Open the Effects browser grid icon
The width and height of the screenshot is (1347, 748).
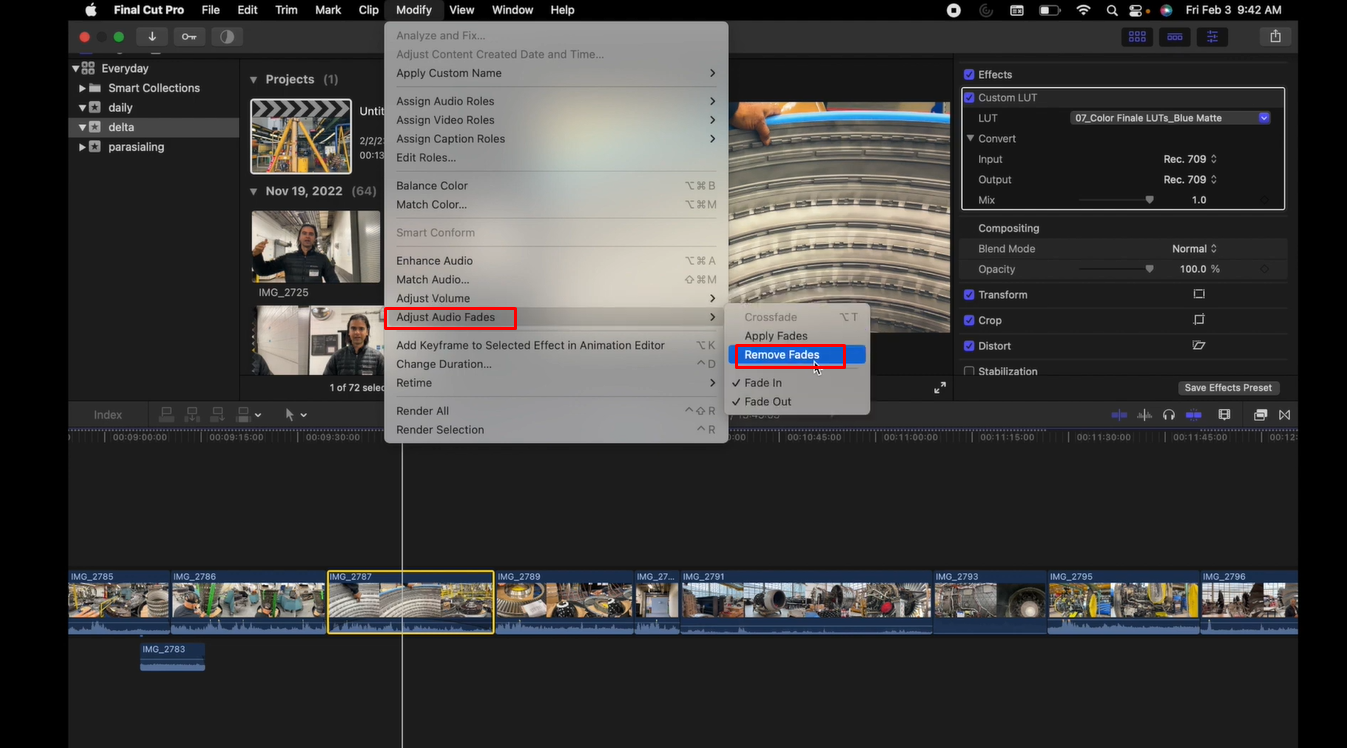pyautogui.click(x=1136, y=36)
